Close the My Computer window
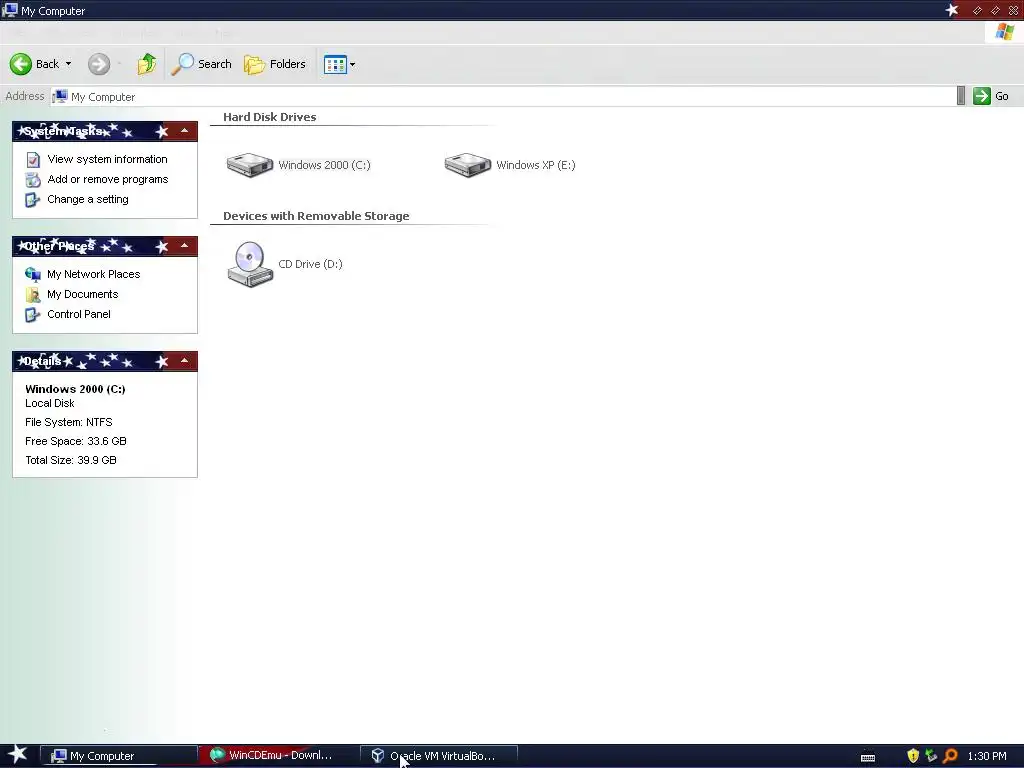Image resolution: width=1024 pixels, height=768 pixels. tap(1013, 10)
